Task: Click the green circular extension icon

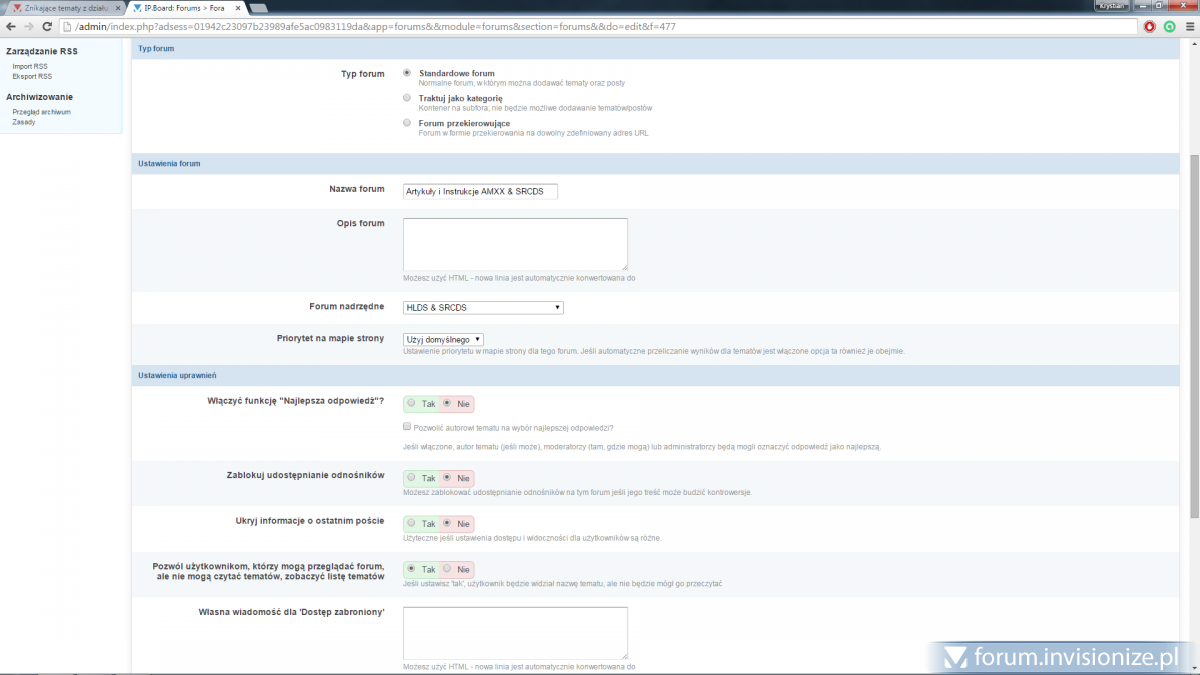Action: point(1169,26)
